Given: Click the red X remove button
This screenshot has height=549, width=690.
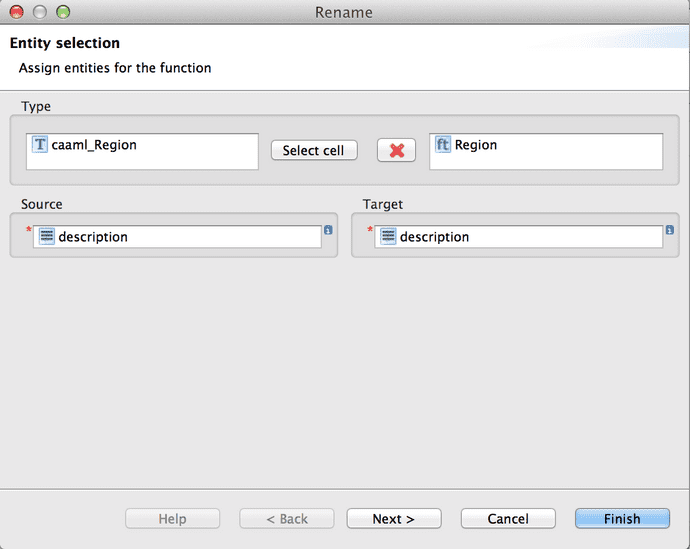Looking at the screenshot, I should [x=396, y=150].
